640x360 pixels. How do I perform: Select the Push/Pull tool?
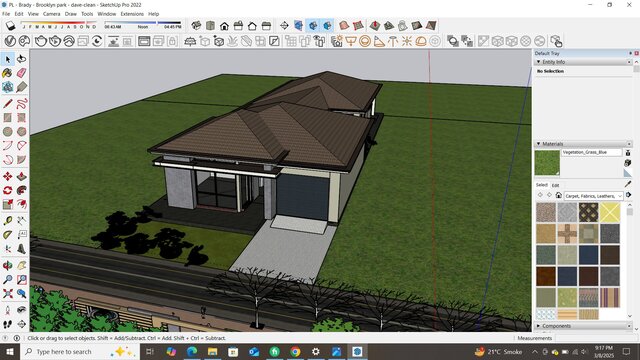tap(22, 176)
